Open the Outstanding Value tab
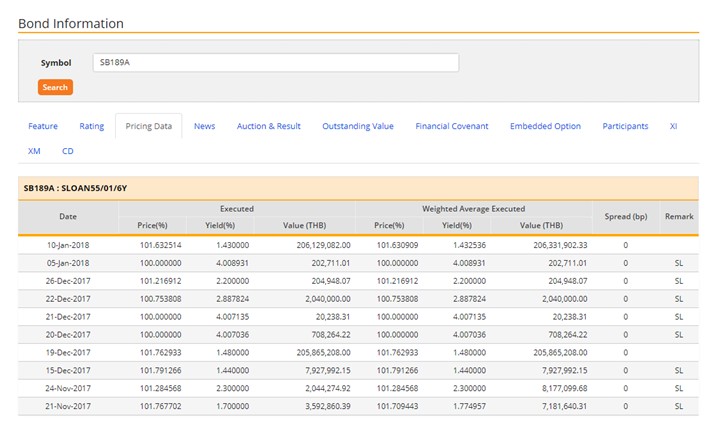Screen dimensions: 716x432 click(357, 126)
